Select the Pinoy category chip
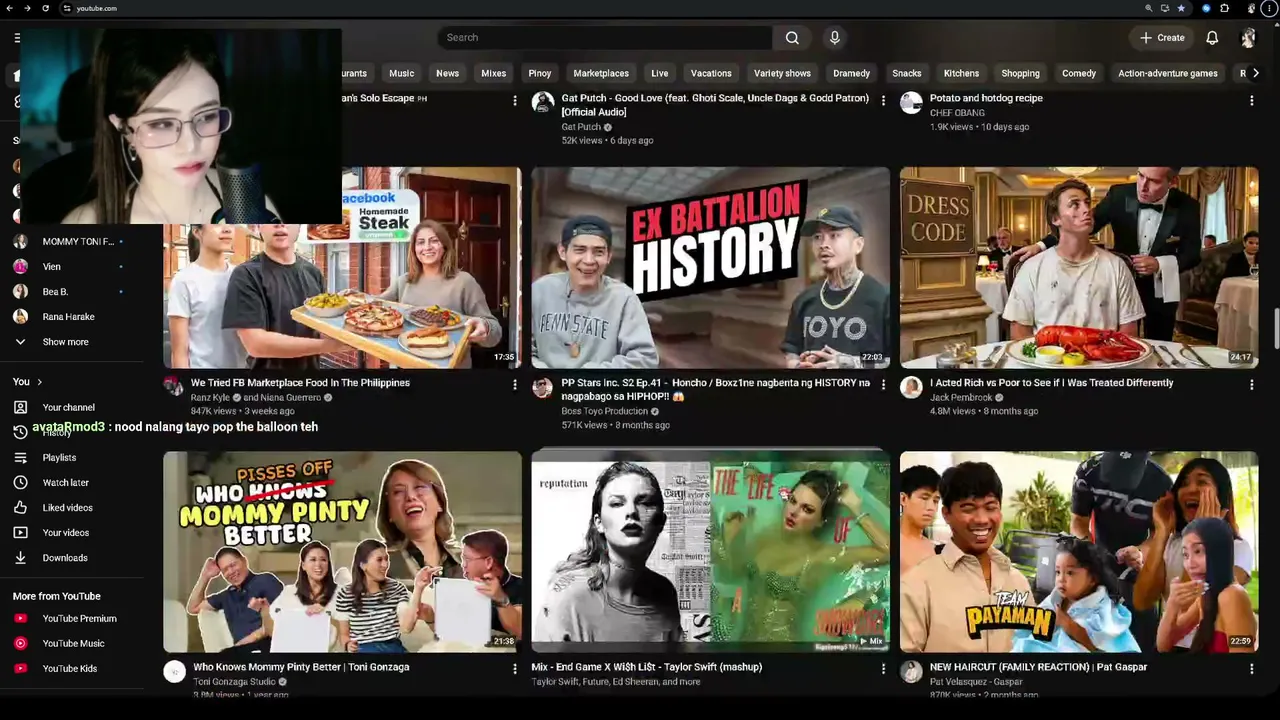The height and width of the screenshot is (720, 1280). pos(540,73)
